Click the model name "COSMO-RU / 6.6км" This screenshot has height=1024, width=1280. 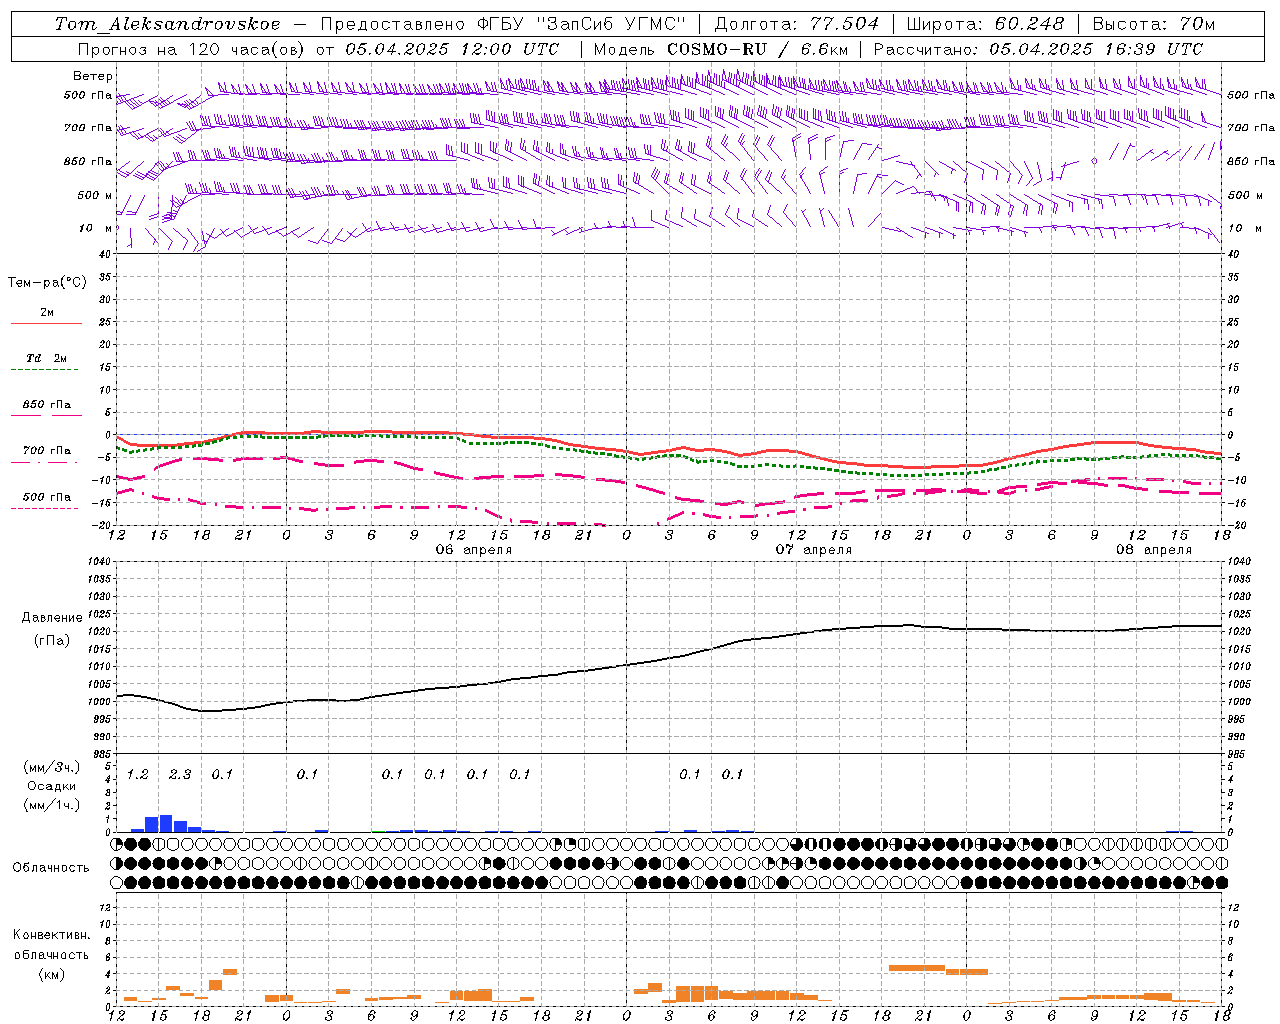click(757, 49)
